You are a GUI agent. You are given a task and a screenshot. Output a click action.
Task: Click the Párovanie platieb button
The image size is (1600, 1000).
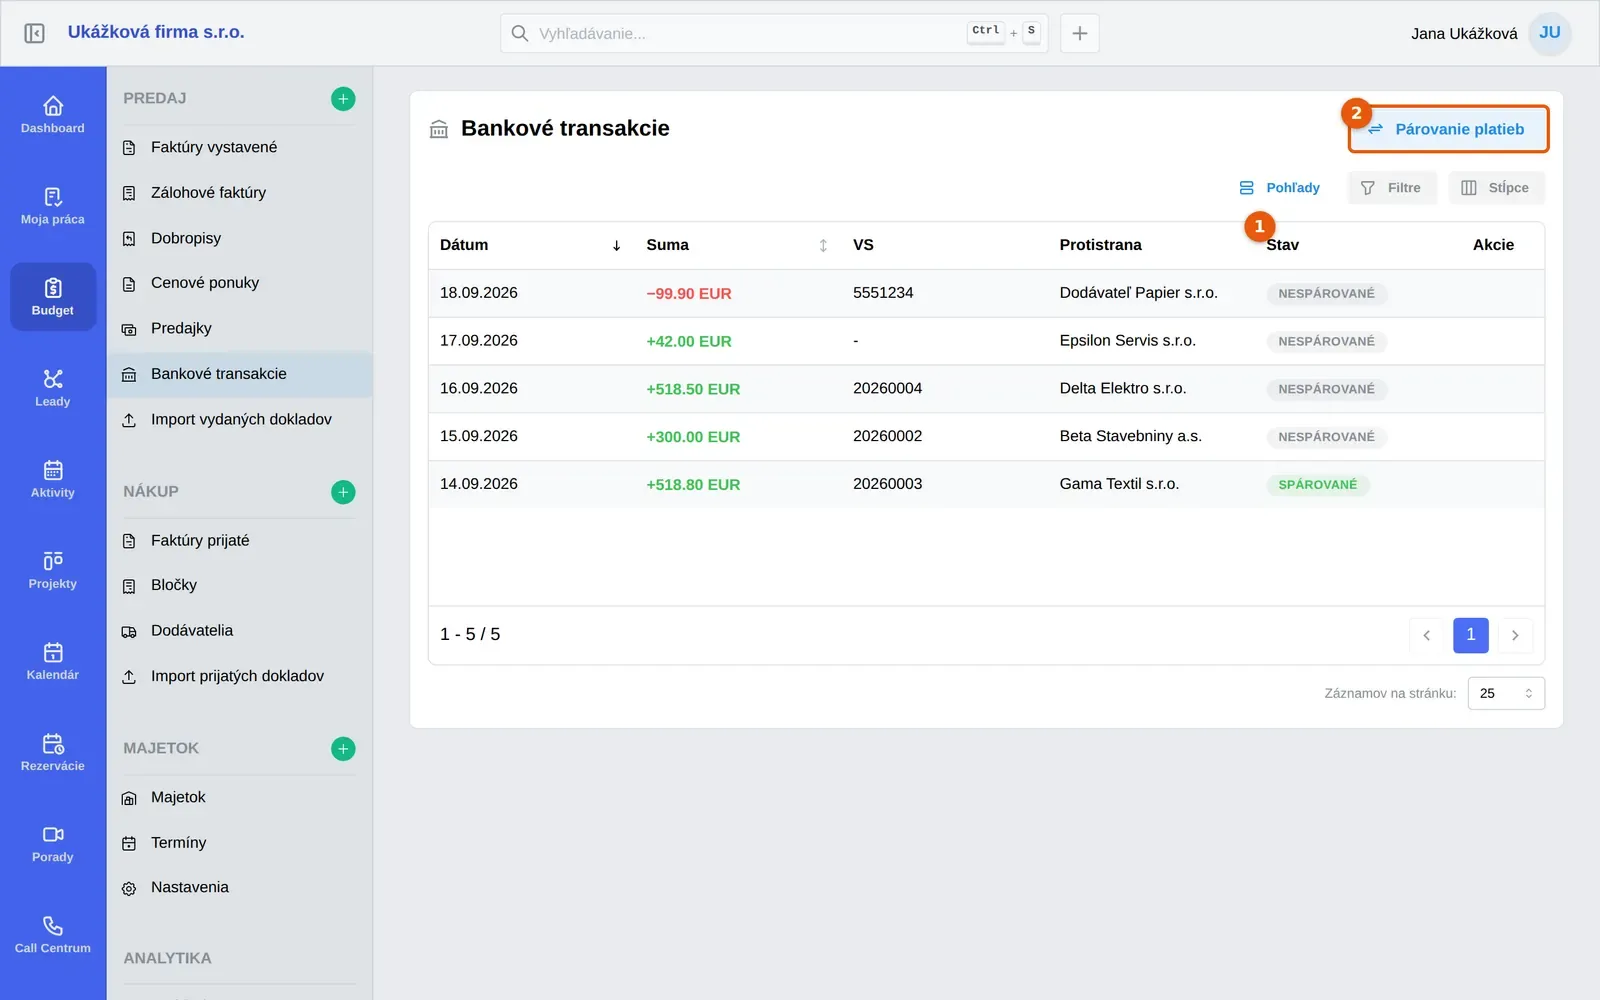click(1448, 129)
